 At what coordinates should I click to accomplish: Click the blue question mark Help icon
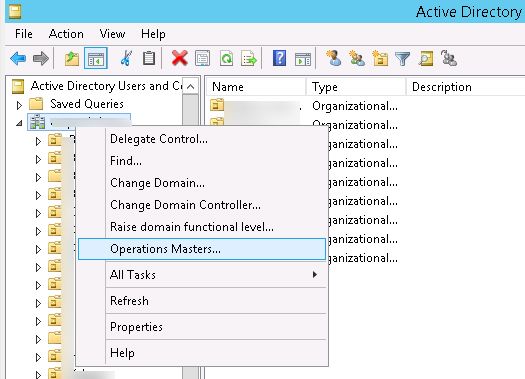point(279,58)
